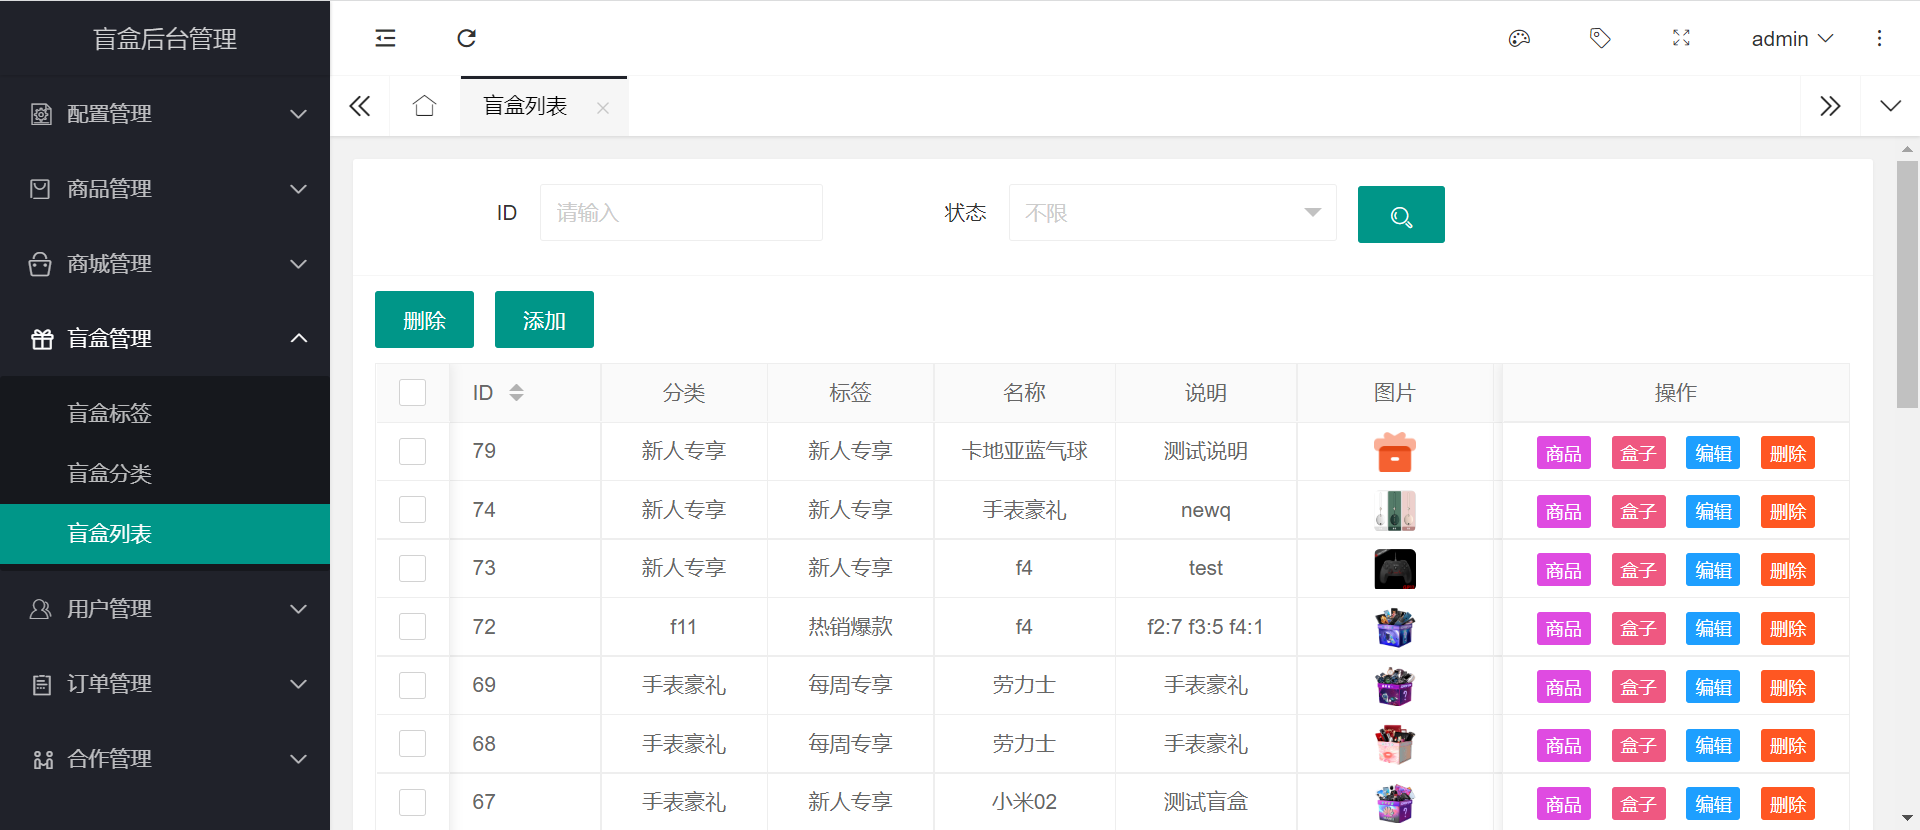Click the search magnifier button

(x=1401, y=214)
